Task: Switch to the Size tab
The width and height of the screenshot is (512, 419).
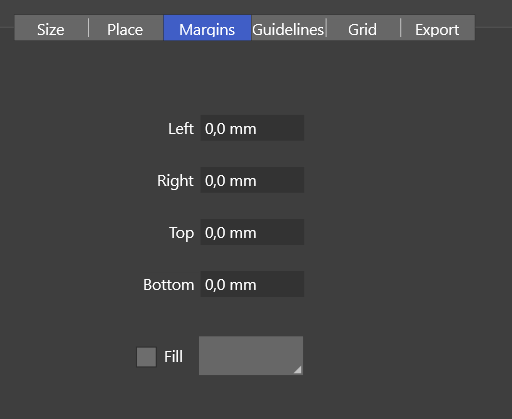Action: pos(51,28)
